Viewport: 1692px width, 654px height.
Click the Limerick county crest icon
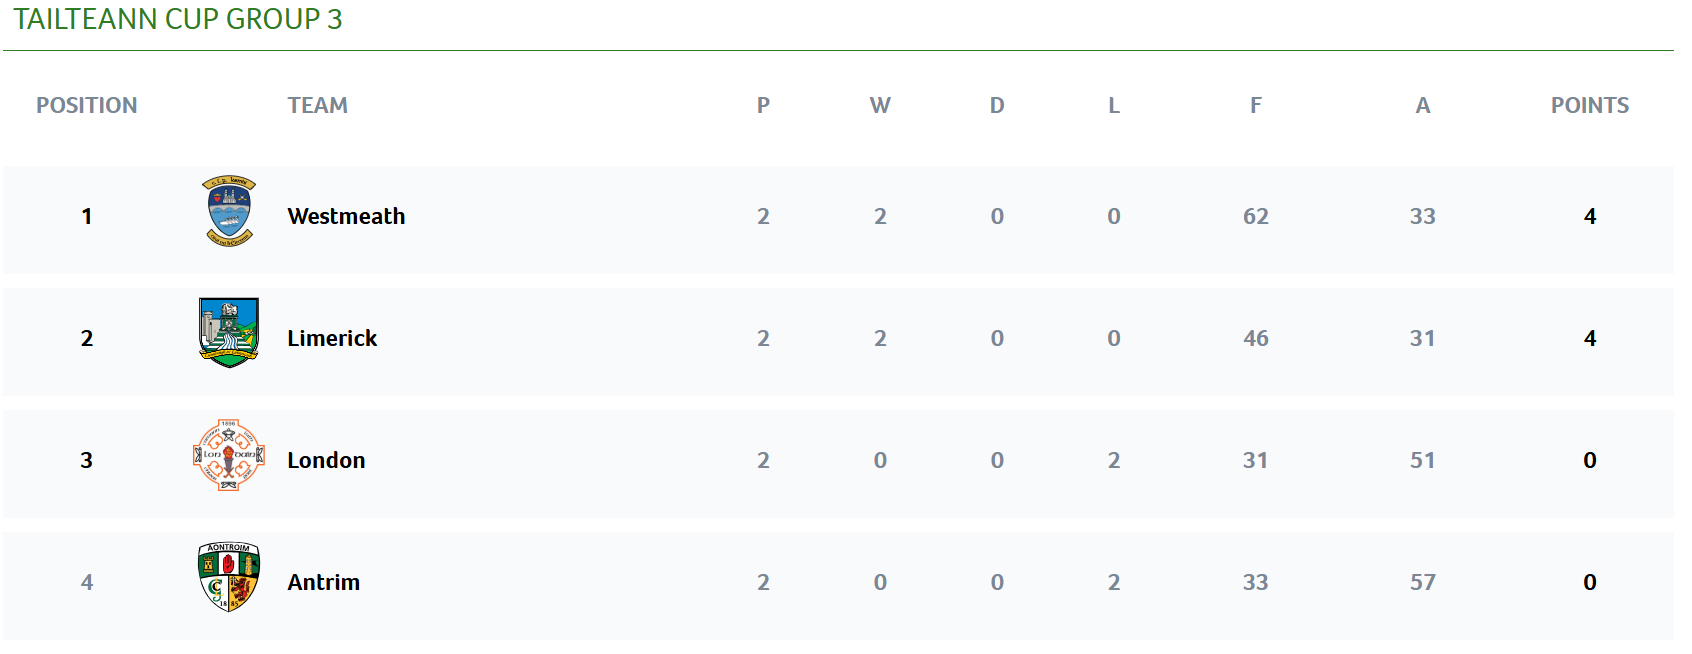click(229, 333)
